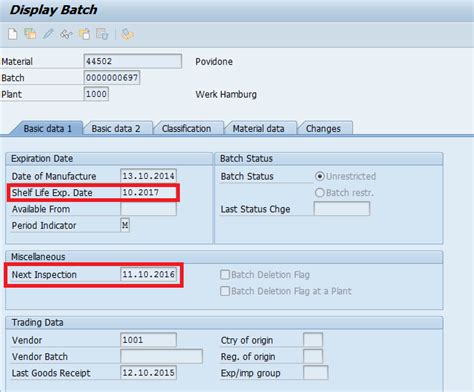Click the Next Inspection date field
Image resolution: width=474 pixels, height=392 pixels.
coord(148,274)
